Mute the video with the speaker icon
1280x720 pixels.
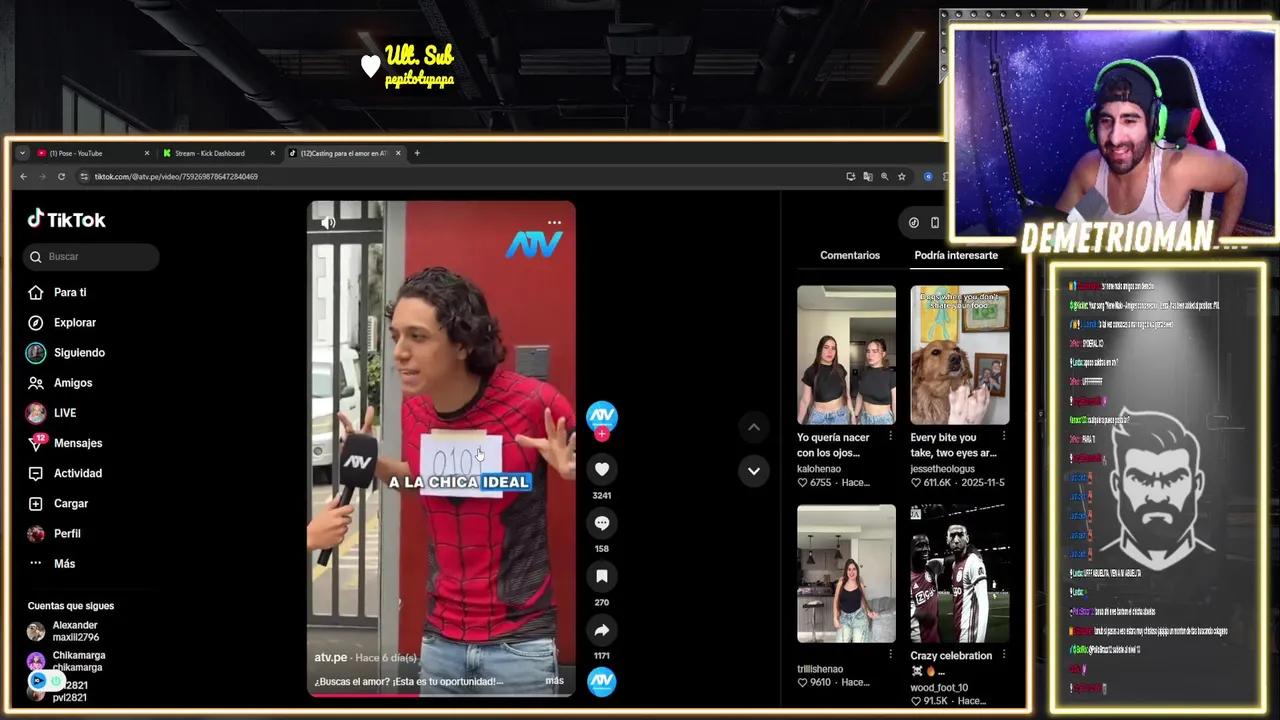328,222
